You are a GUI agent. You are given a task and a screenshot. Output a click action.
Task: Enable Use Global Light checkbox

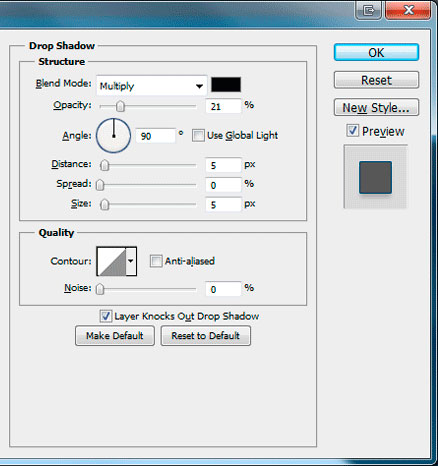pos(198,136)
